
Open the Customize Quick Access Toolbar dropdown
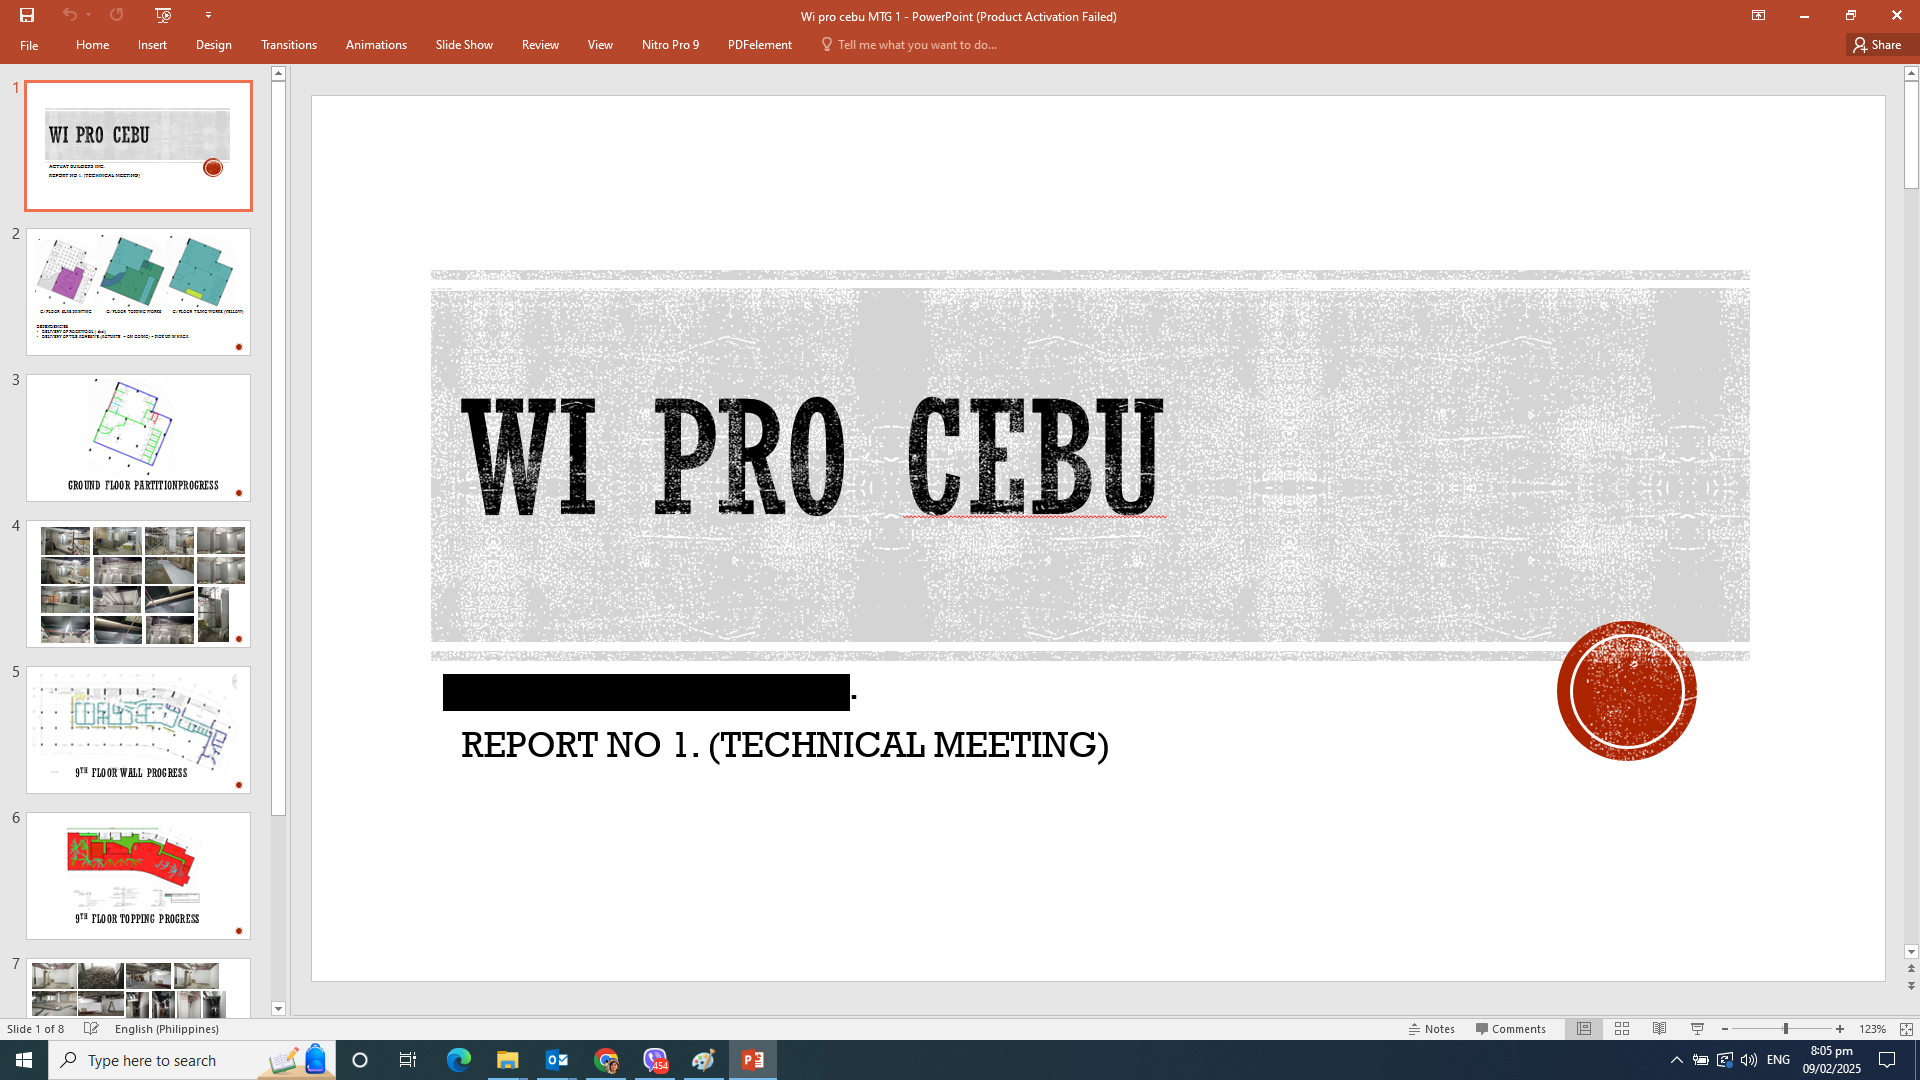click(208, 15)
